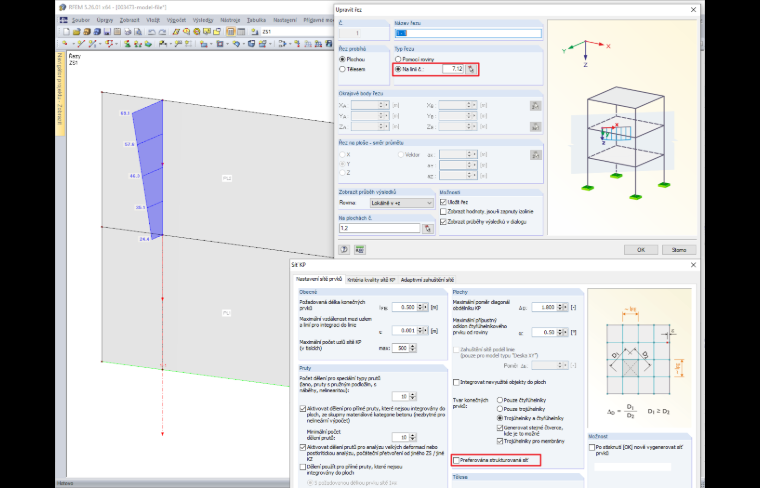The width and height of the screenshot is (760, 488).
Task: Open the Zobrazit menu
Action: point(129,20)
